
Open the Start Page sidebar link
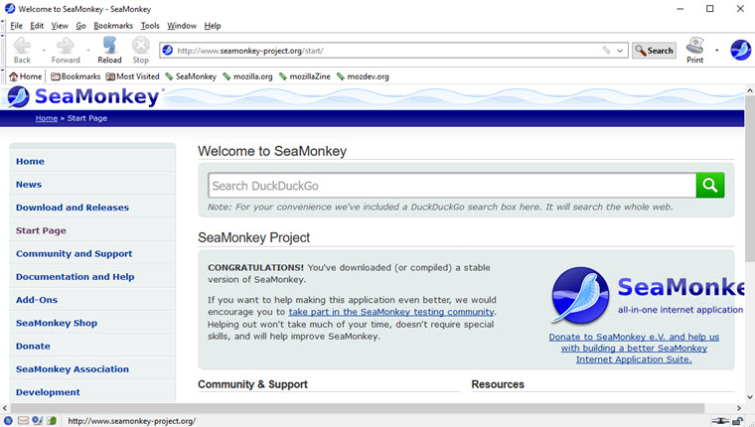41,231
